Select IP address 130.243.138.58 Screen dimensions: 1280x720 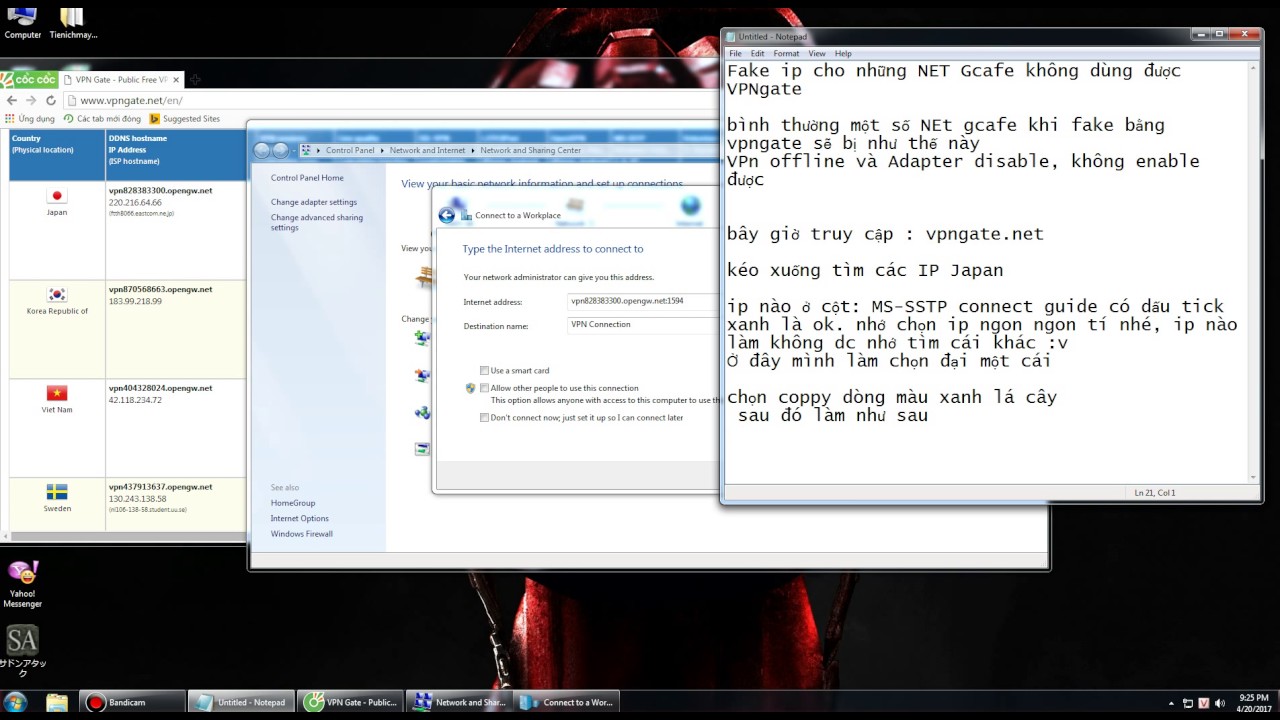(137, 499)
